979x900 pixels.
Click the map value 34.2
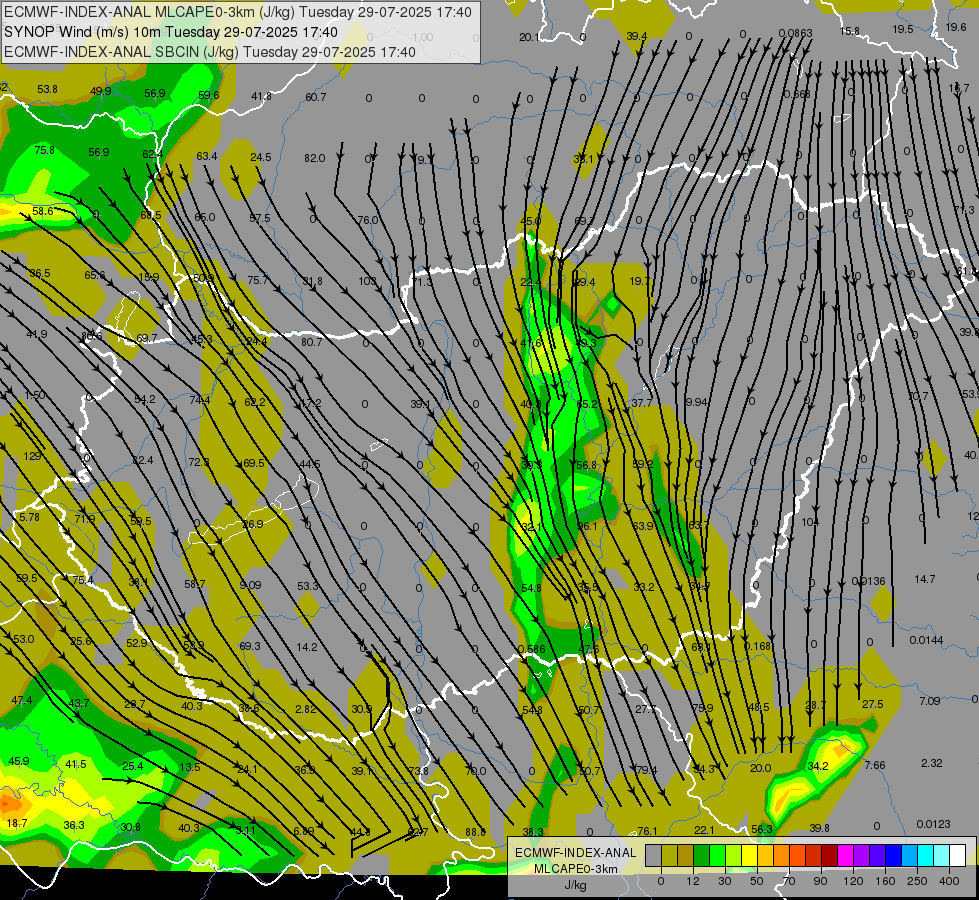(x=817, y=766)
